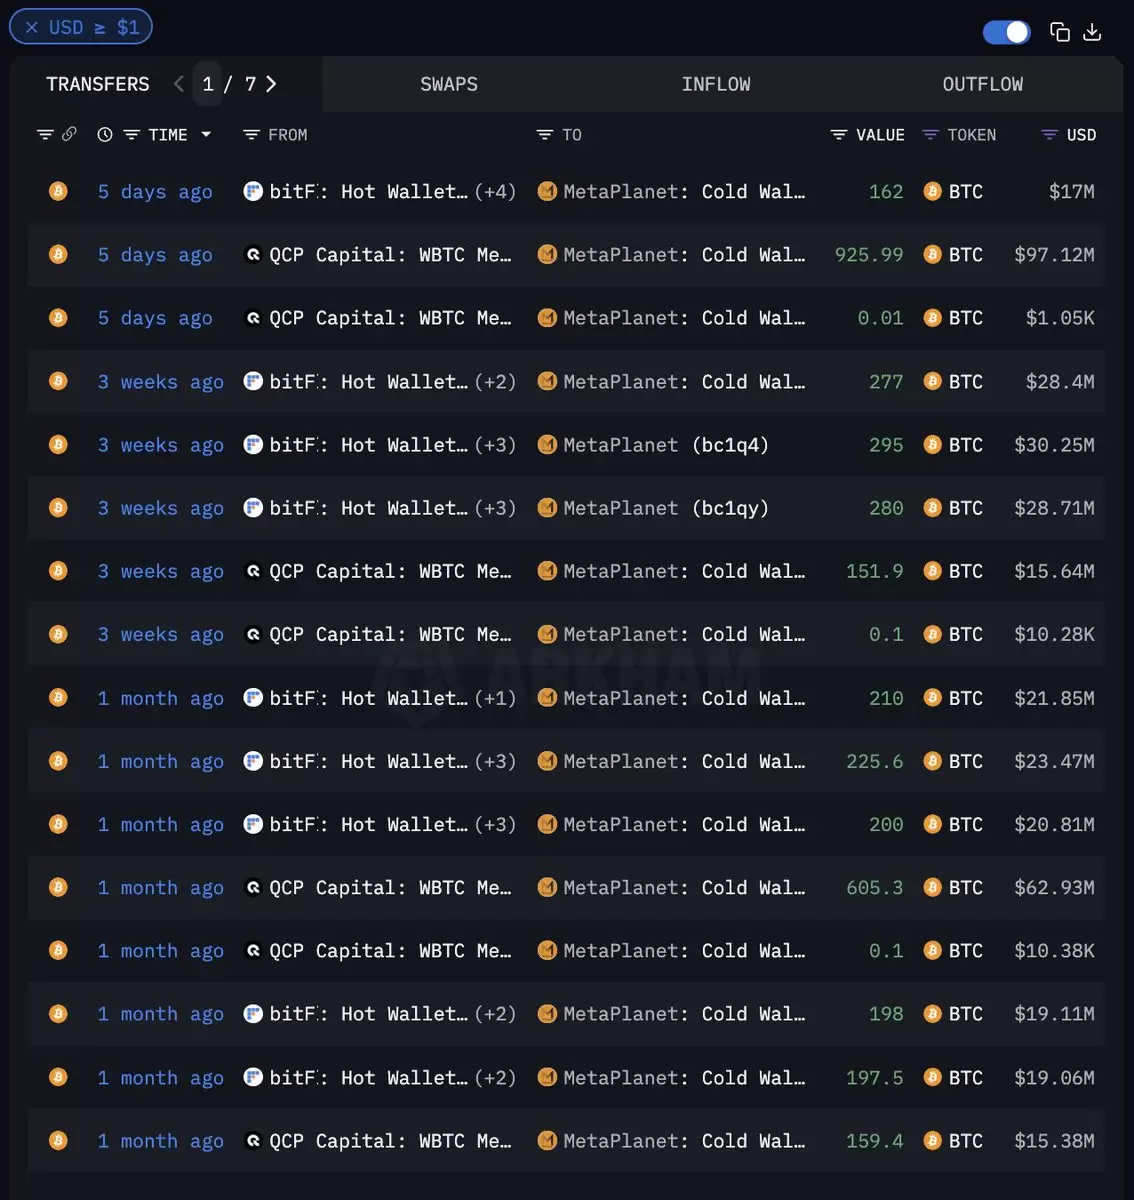This screenshot has height=1200, width=1134.
Task: Open the TOKEN column filter
Action: pos(930,135)
